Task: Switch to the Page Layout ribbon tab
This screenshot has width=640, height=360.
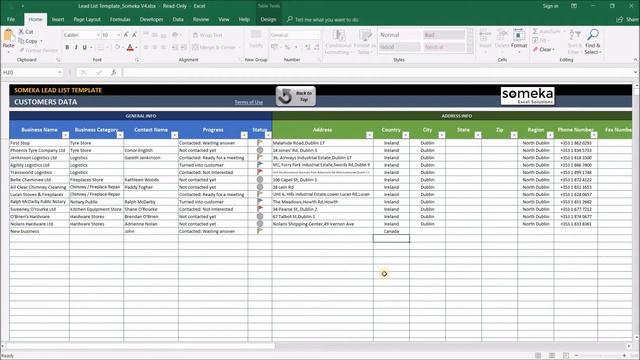Action: pyautogui.click(x=87, y=19)
